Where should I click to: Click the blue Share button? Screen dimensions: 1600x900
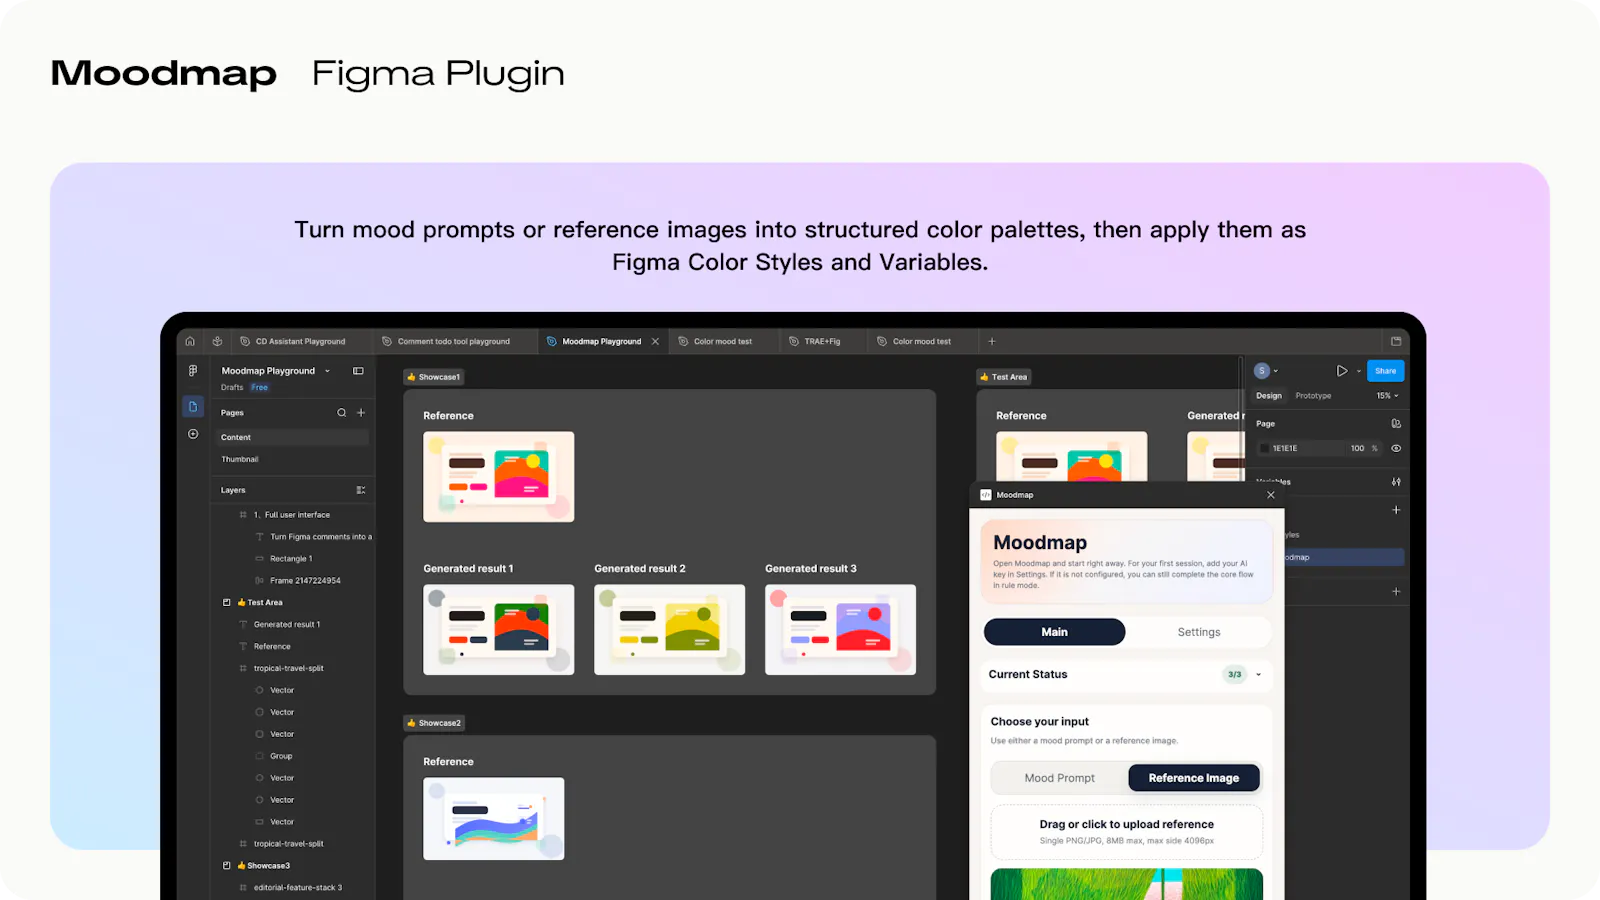coord(1386,371)
